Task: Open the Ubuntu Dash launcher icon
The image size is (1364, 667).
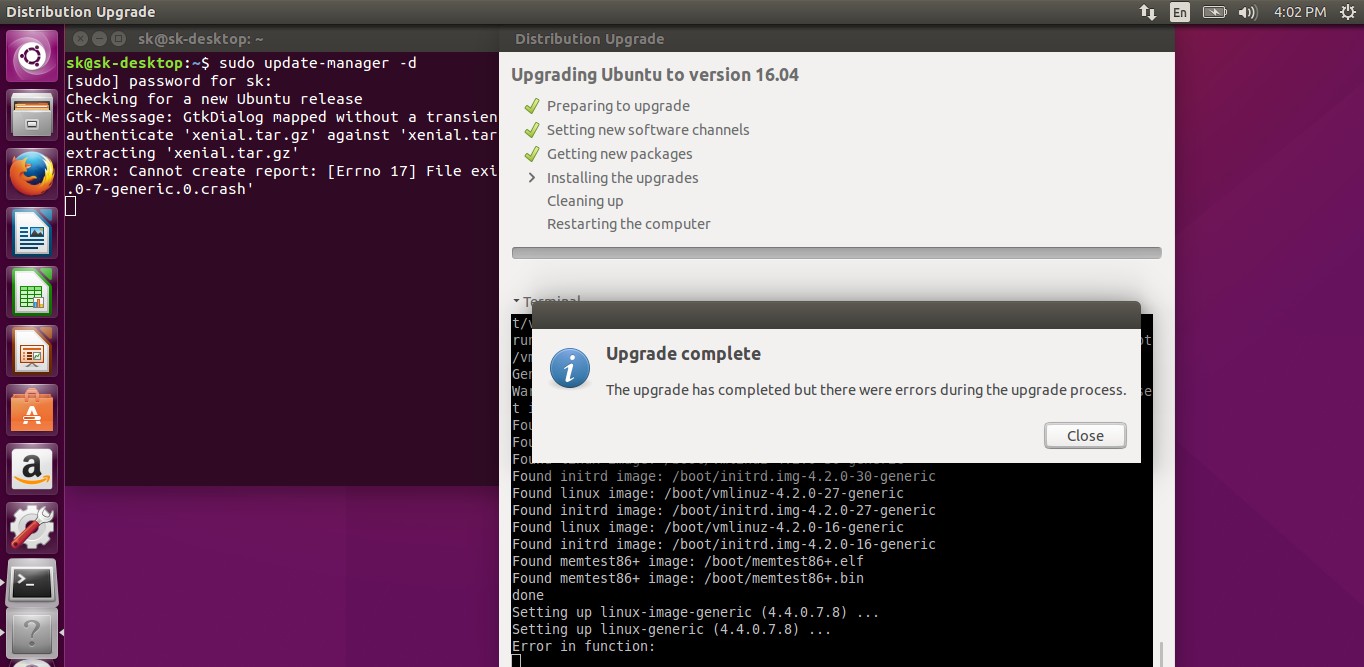Action: [x=33, y=56]
